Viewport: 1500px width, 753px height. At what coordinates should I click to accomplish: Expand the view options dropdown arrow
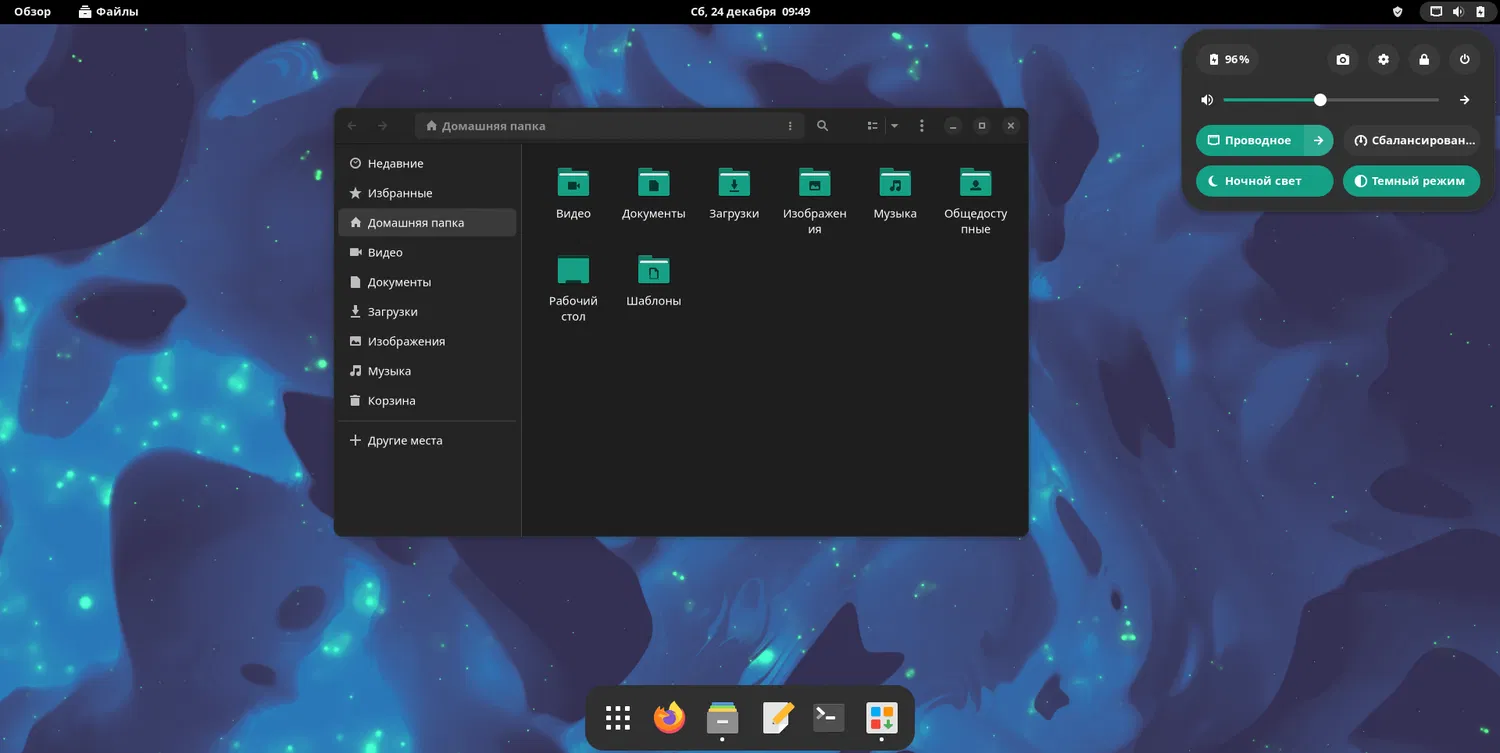pos(894,126)
